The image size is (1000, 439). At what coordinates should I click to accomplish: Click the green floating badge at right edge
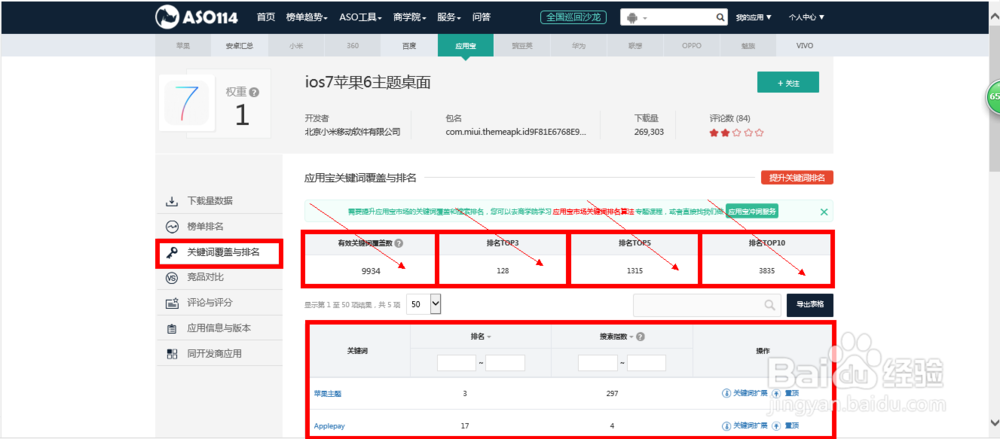[994, 97]
